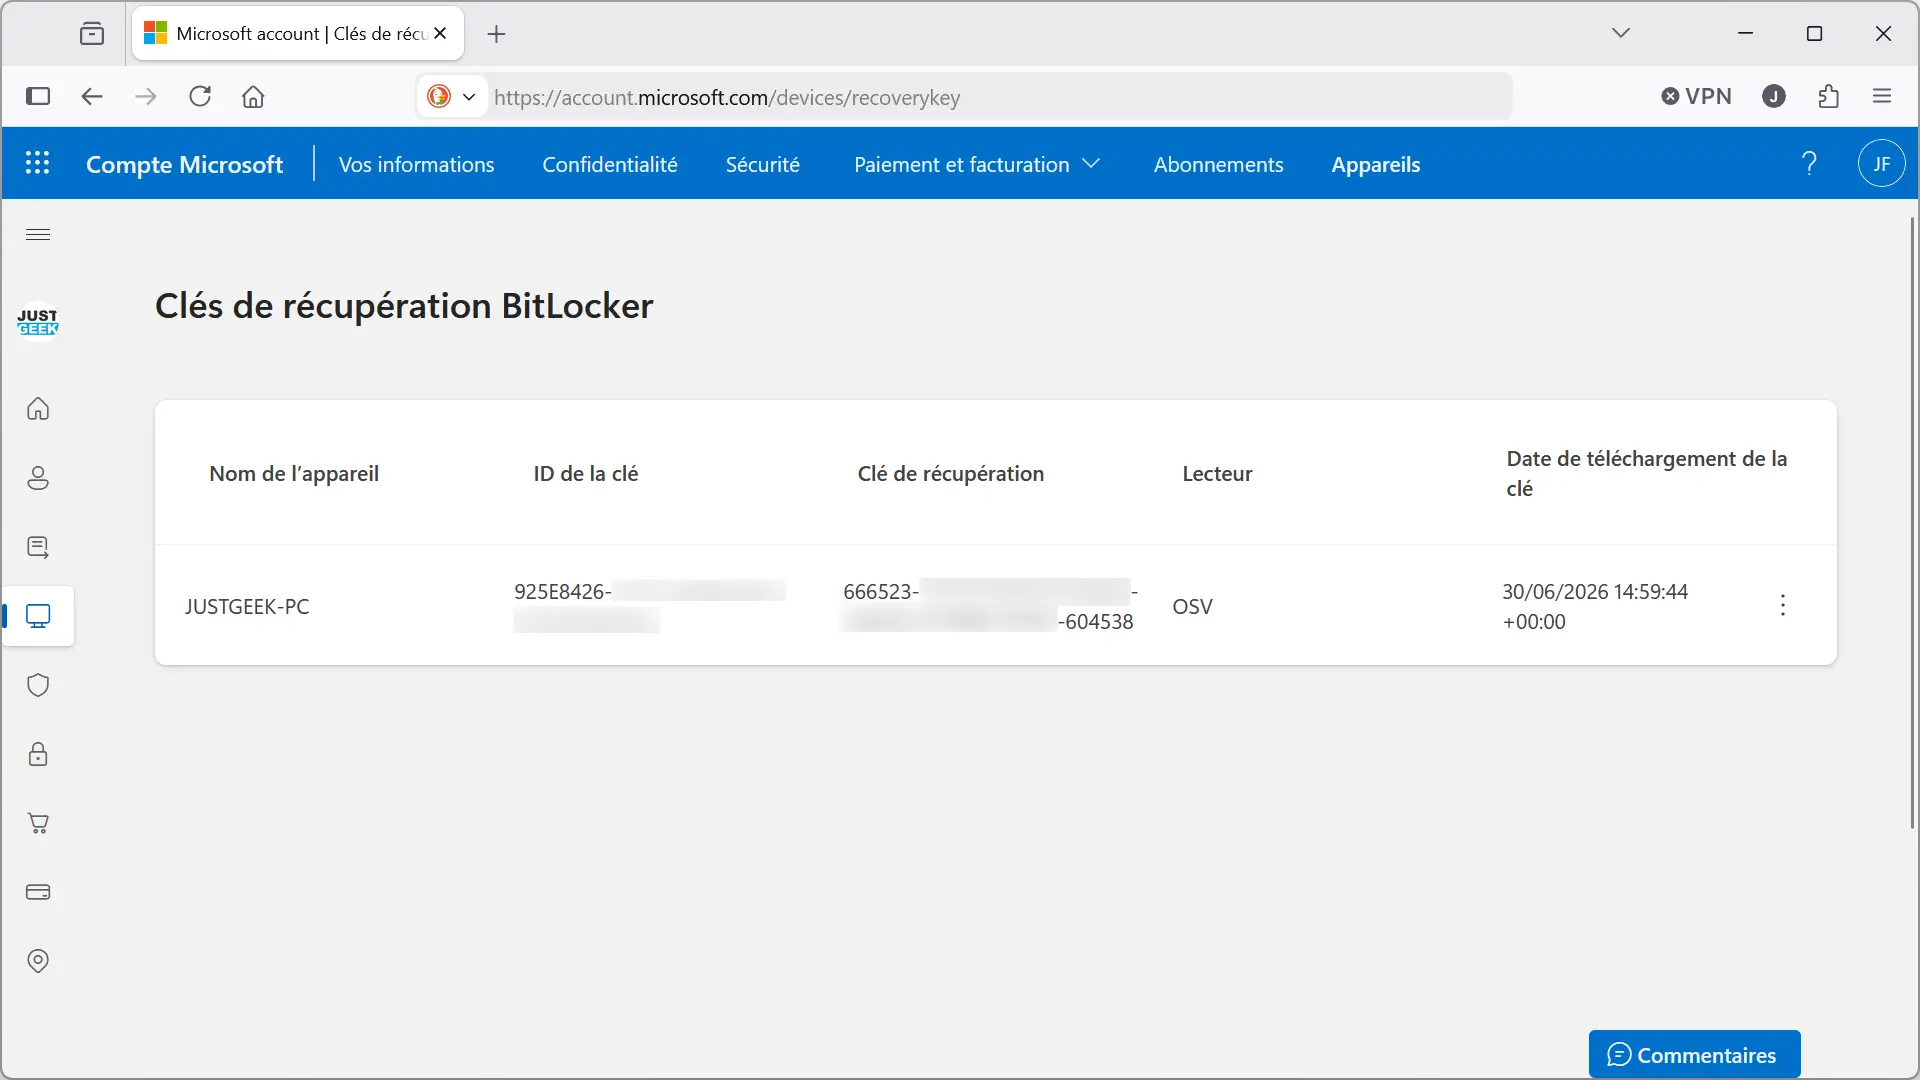Image resolution: width=1920 pixels, height=1080 pixels.
Task: Click the ID de la clé header
Action: click(x=586, y=473)
